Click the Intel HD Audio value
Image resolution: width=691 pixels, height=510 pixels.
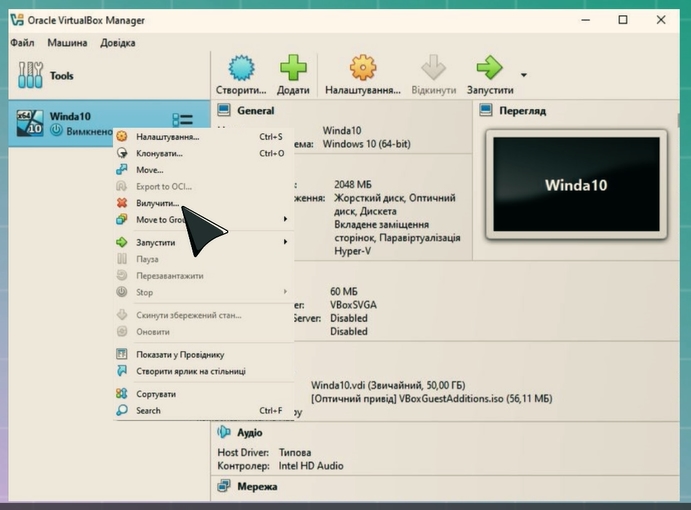point(311,465)
